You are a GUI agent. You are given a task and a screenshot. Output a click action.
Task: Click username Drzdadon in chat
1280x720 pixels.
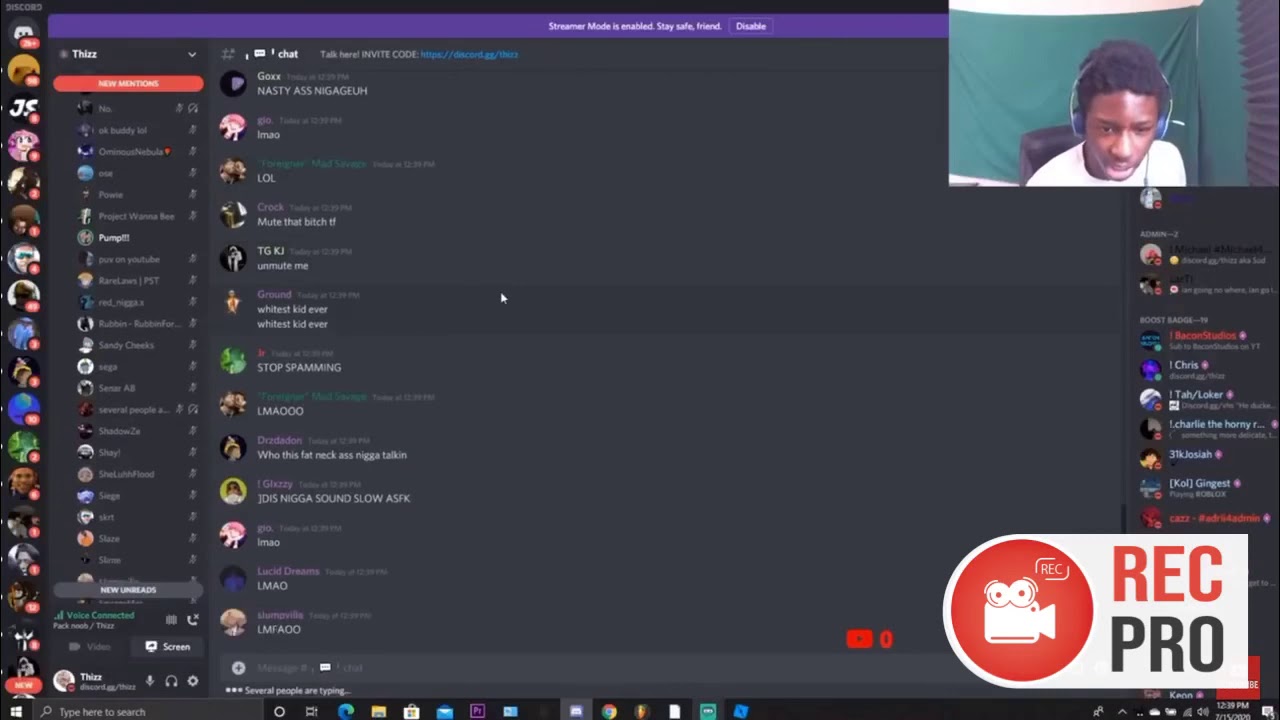point(280,440)
